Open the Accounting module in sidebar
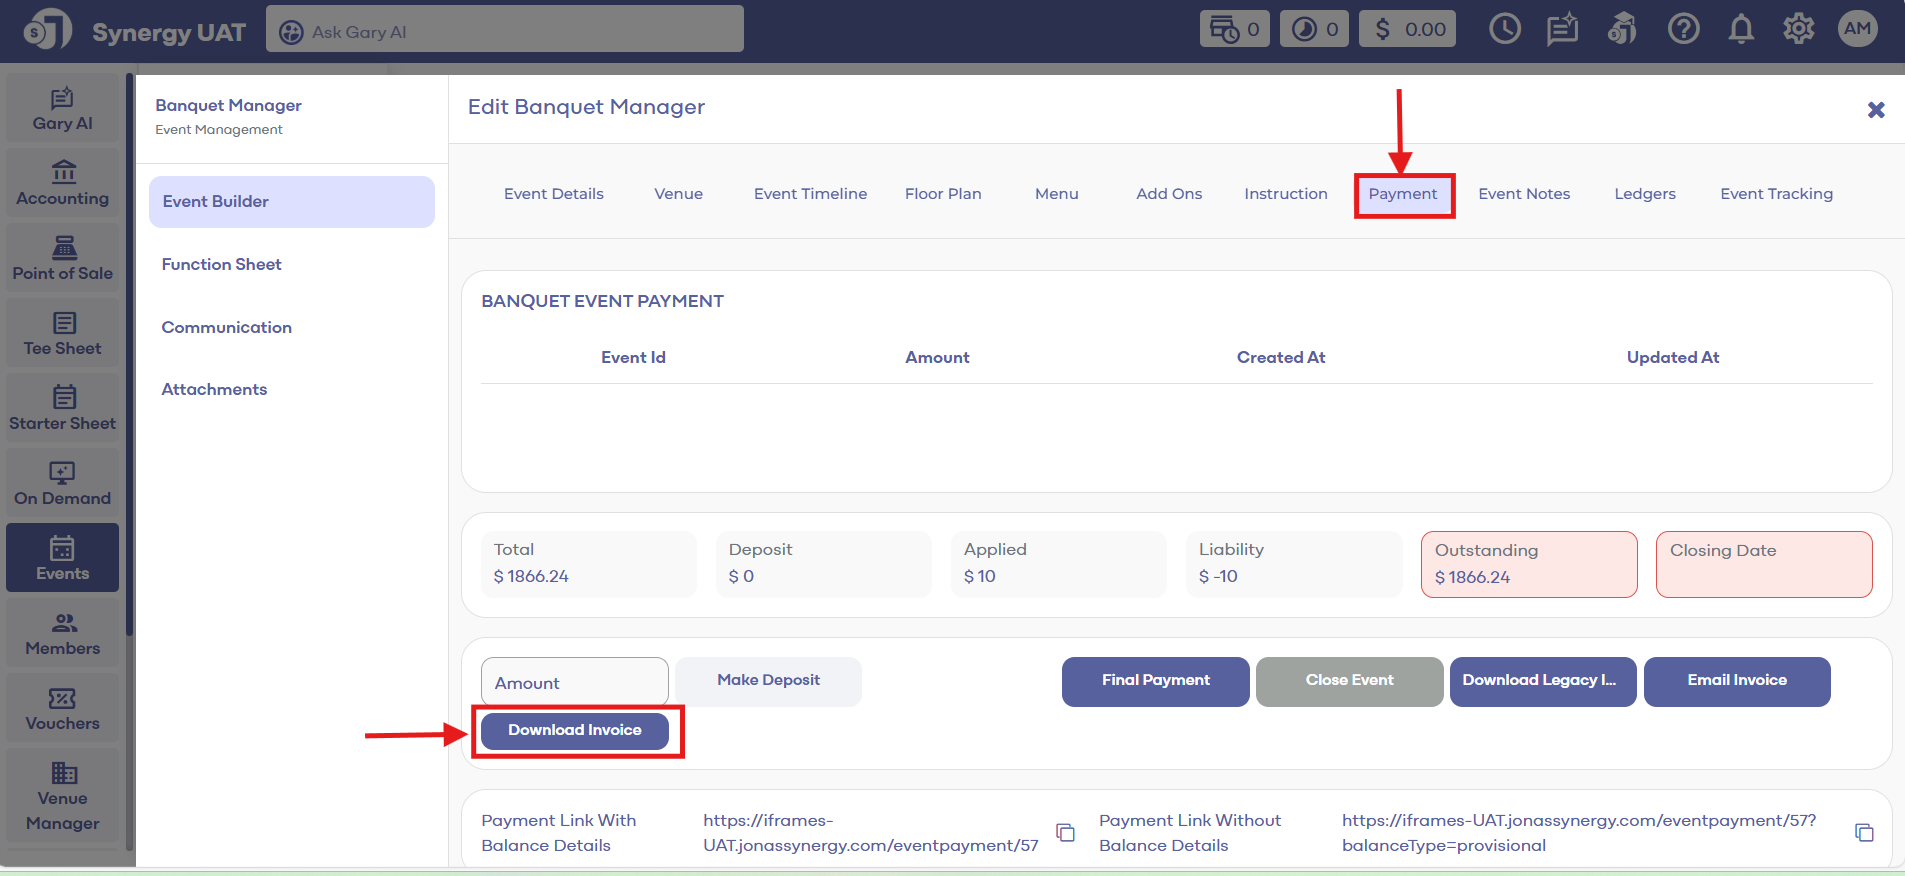Viewport: 1905px width, 876px height. pyautogui.click(x=62, y=184)
